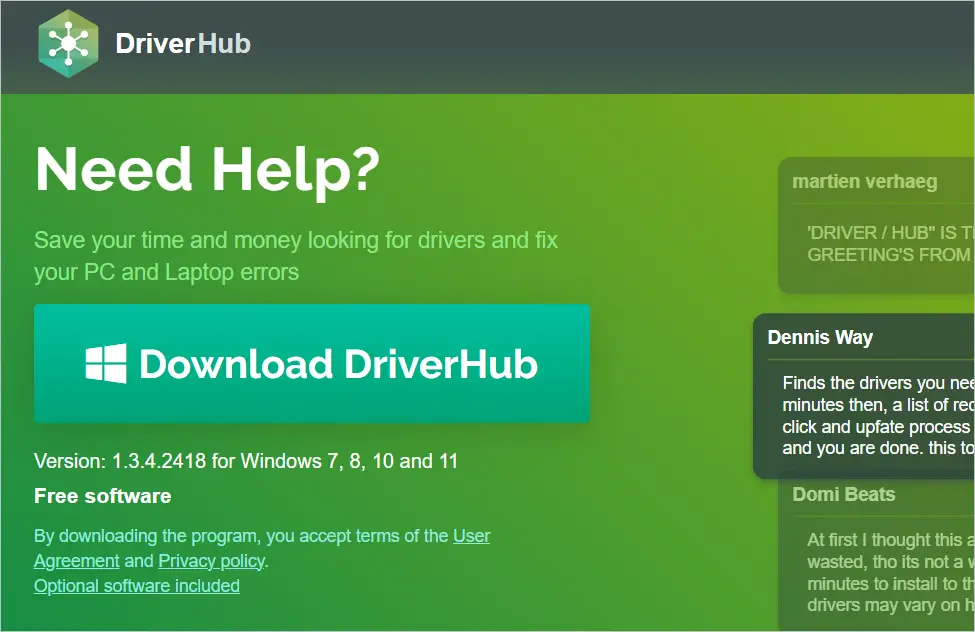
Task: Click the 'Finds the drivers you' review text
Action: click(878, 416)
